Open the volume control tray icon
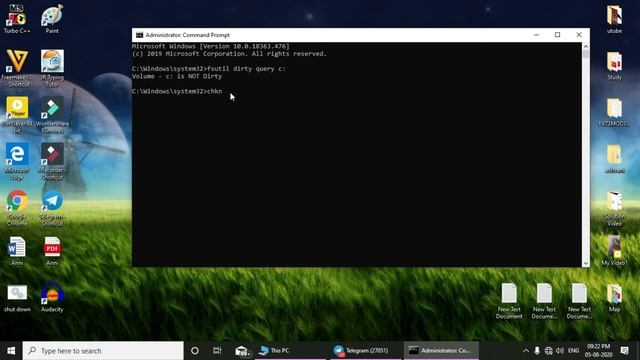 coord(560,351)
